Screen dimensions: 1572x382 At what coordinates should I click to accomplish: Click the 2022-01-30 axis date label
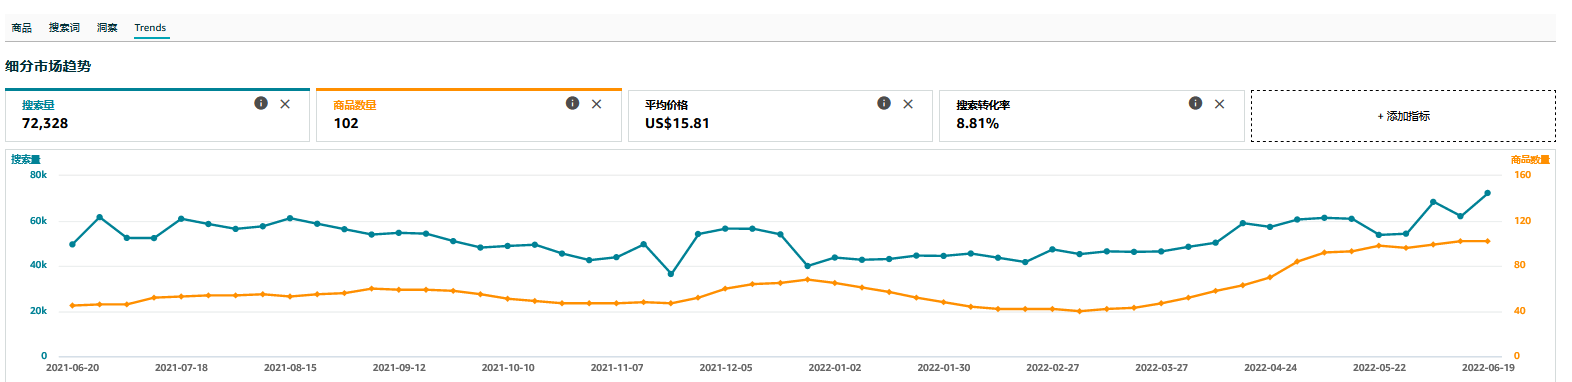(x=944, y=368)
